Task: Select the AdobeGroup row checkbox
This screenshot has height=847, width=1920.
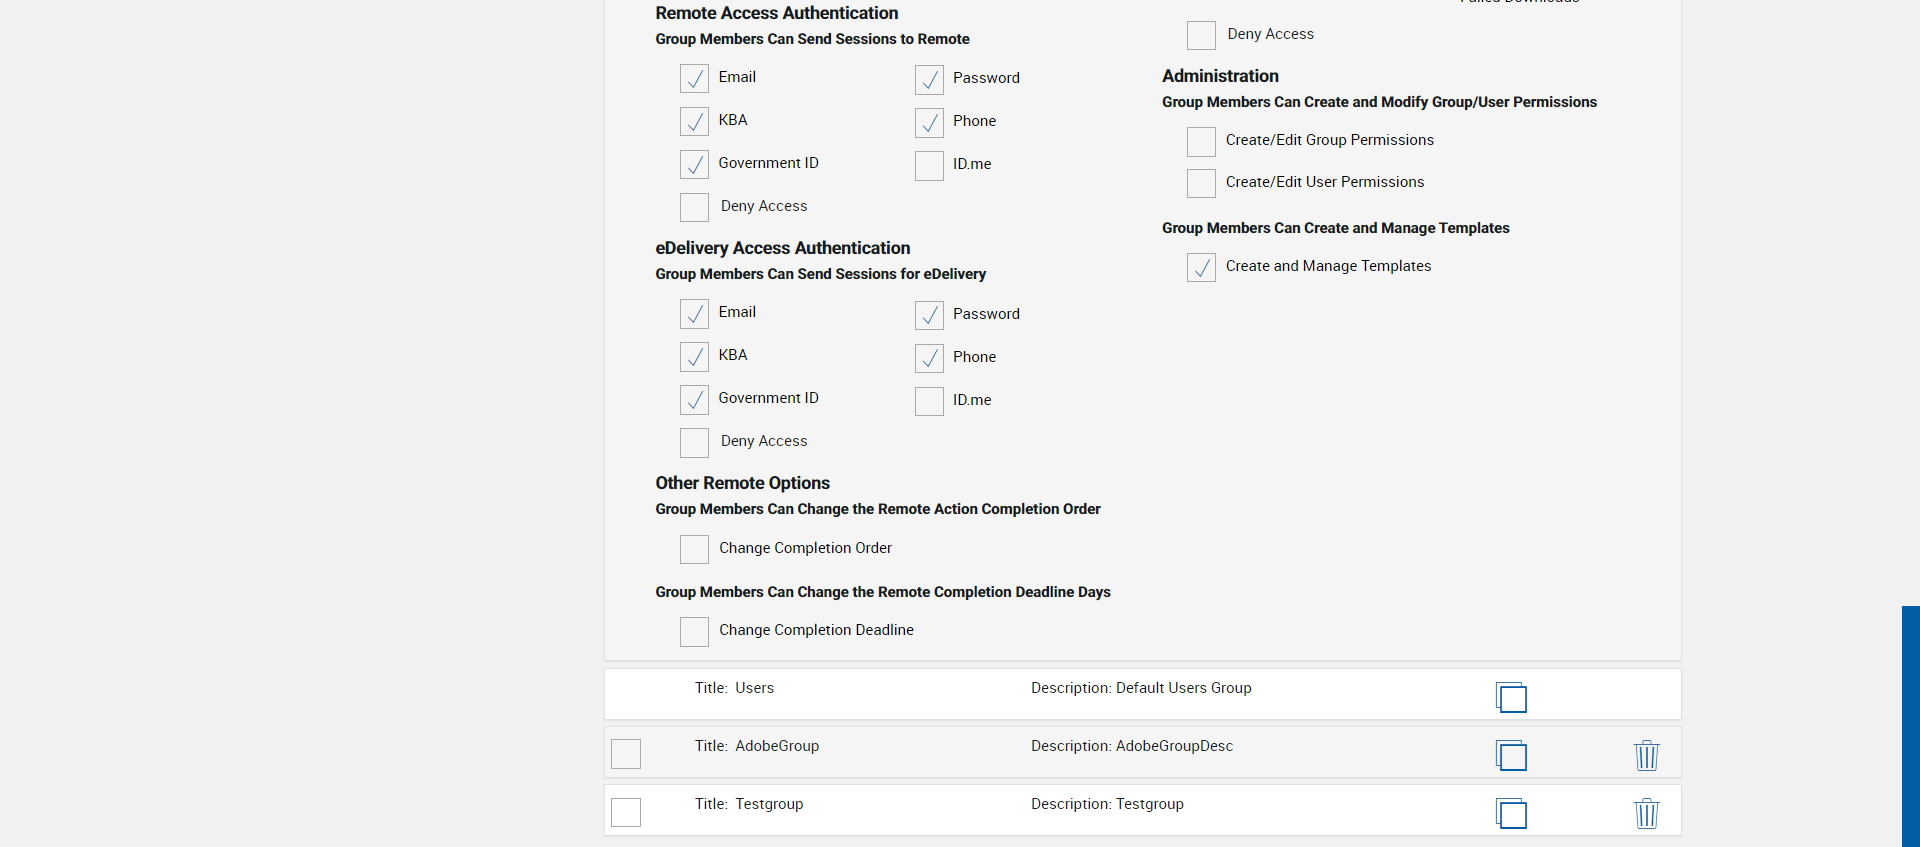Action: point(626,754)
